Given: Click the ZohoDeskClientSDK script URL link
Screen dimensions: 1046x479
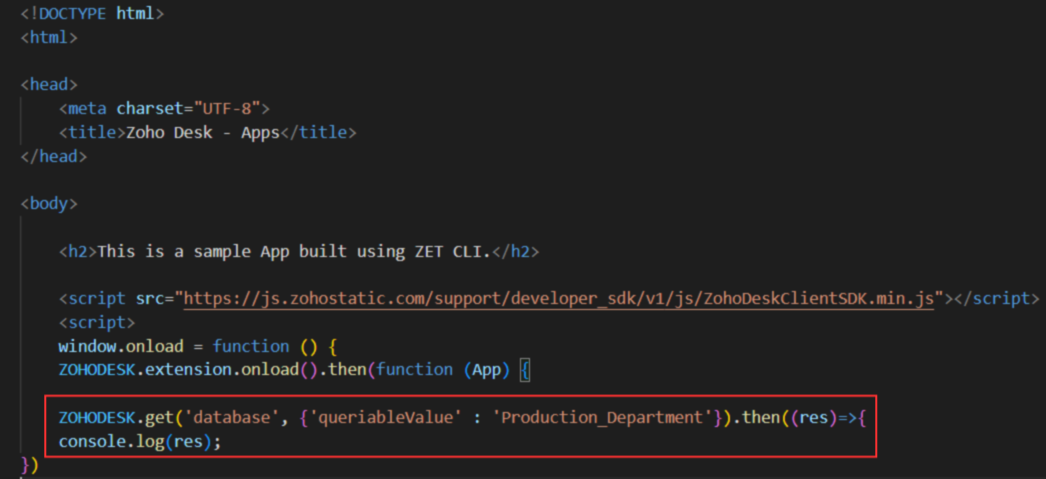Looking at the screenshot, I should pyautogui.click(x=559, y=298).
